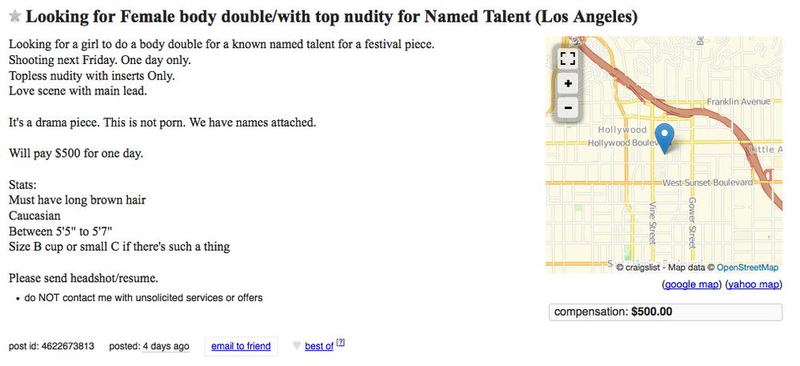Open the map in fullscreen mode

[567, 58]
